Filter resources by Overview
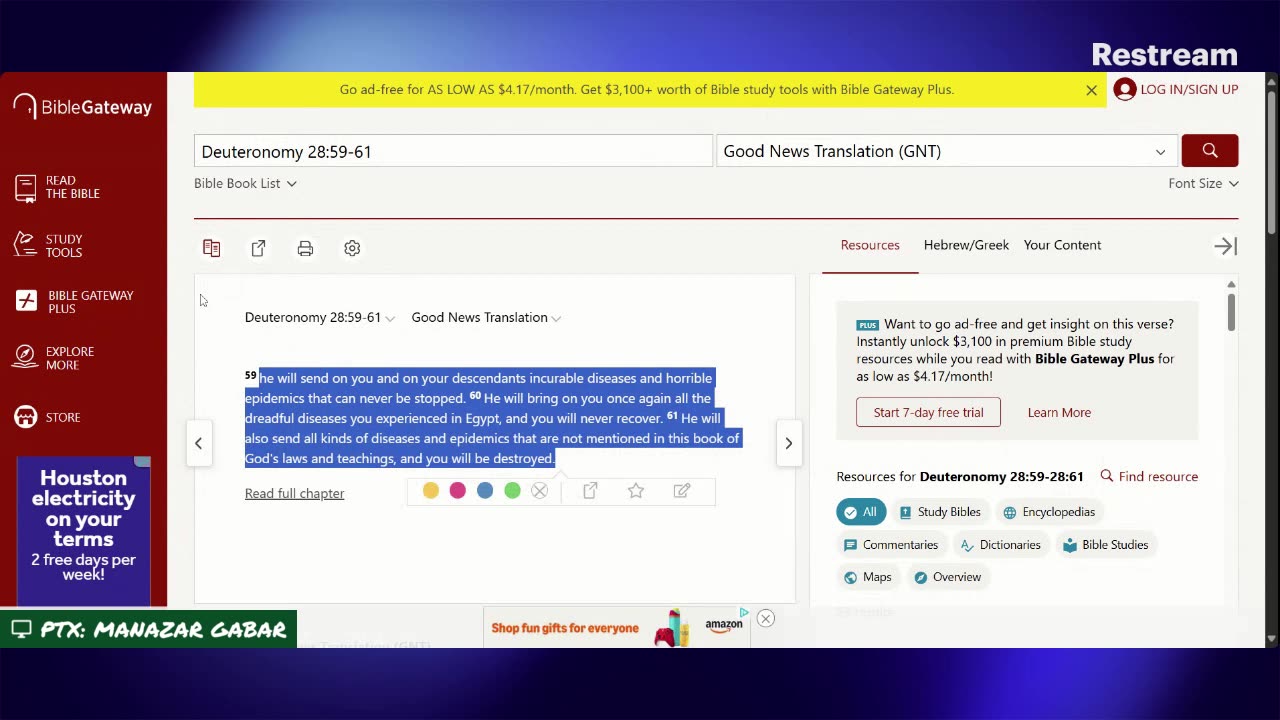Screen dimensions: 1280x720 [947, 577]
